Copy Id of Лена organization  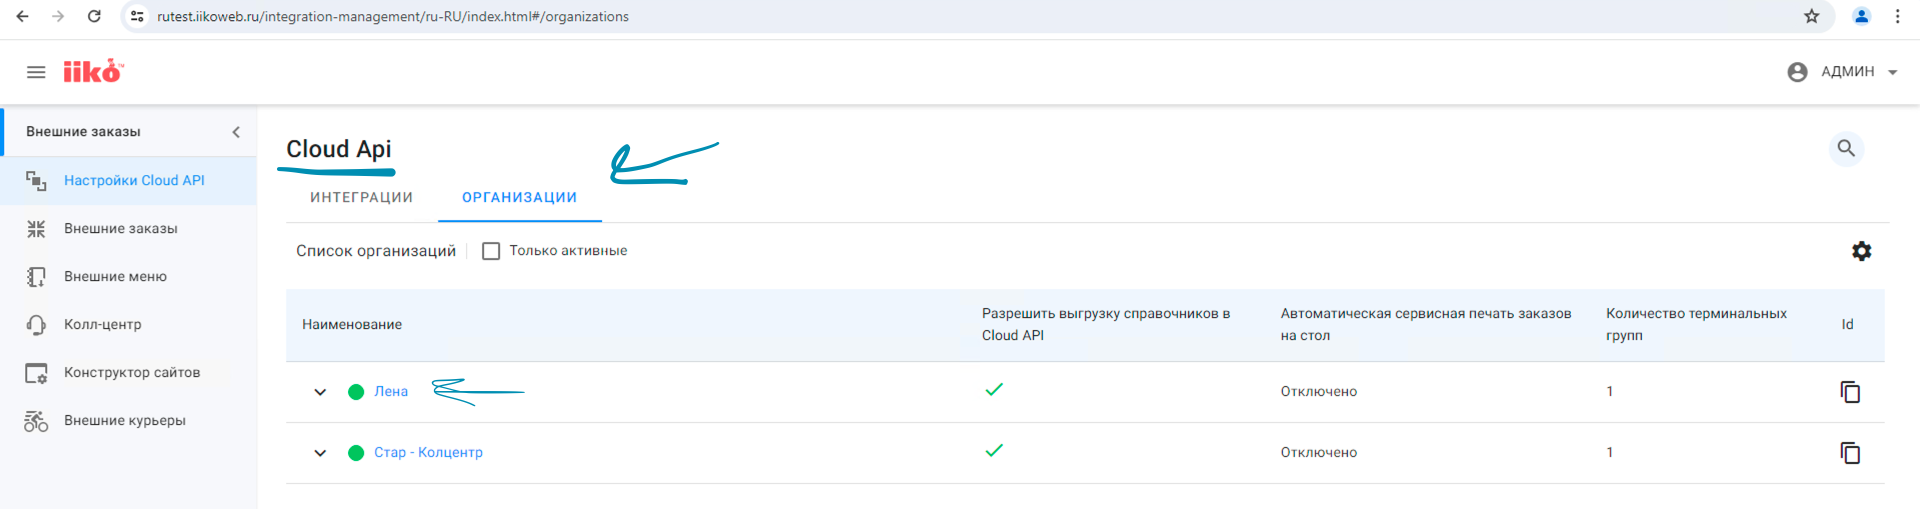coord(1850,392)
